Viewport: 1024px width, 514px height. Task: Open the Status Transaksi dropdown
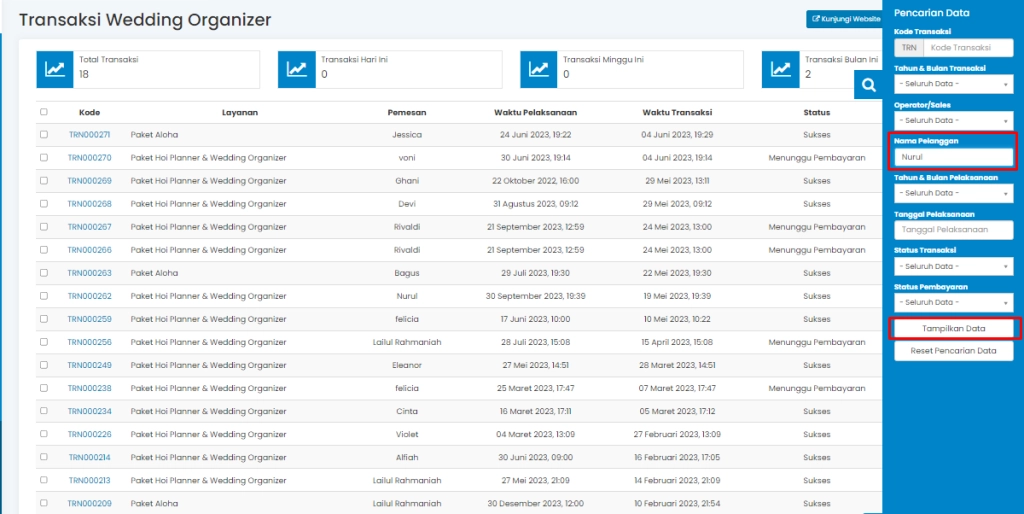(x=953, y=266)
